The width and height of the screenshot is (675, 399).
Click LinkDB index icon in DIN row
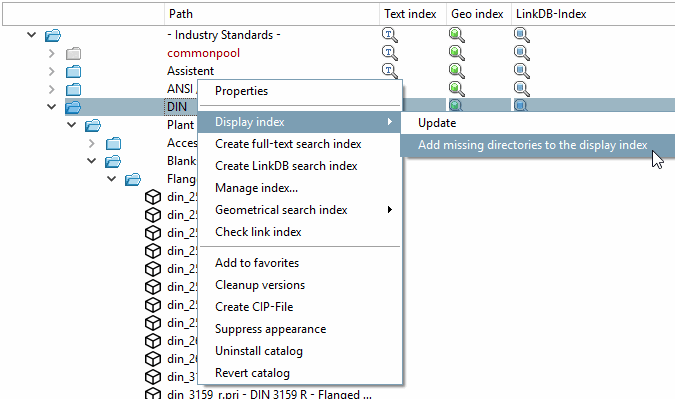coord(521,105)
